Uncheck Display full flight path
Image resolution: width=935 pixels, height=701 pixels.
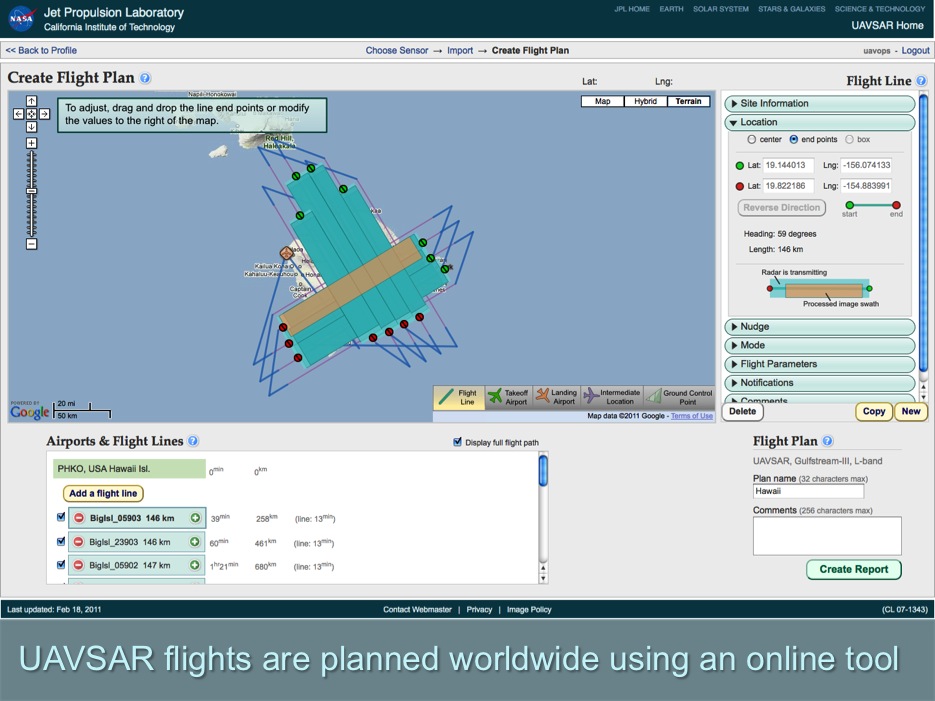tap(458, 442)
